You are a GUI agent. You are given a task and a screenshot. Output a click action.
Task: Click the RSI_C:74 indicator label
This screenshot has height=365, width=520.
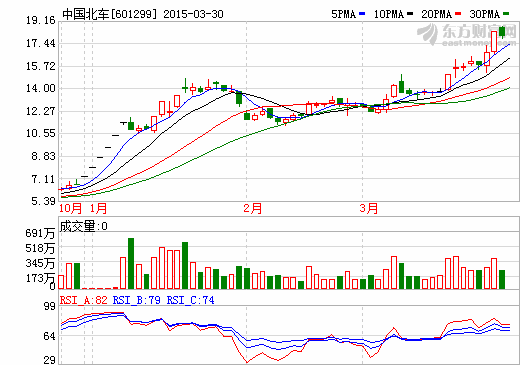[190, 300]
